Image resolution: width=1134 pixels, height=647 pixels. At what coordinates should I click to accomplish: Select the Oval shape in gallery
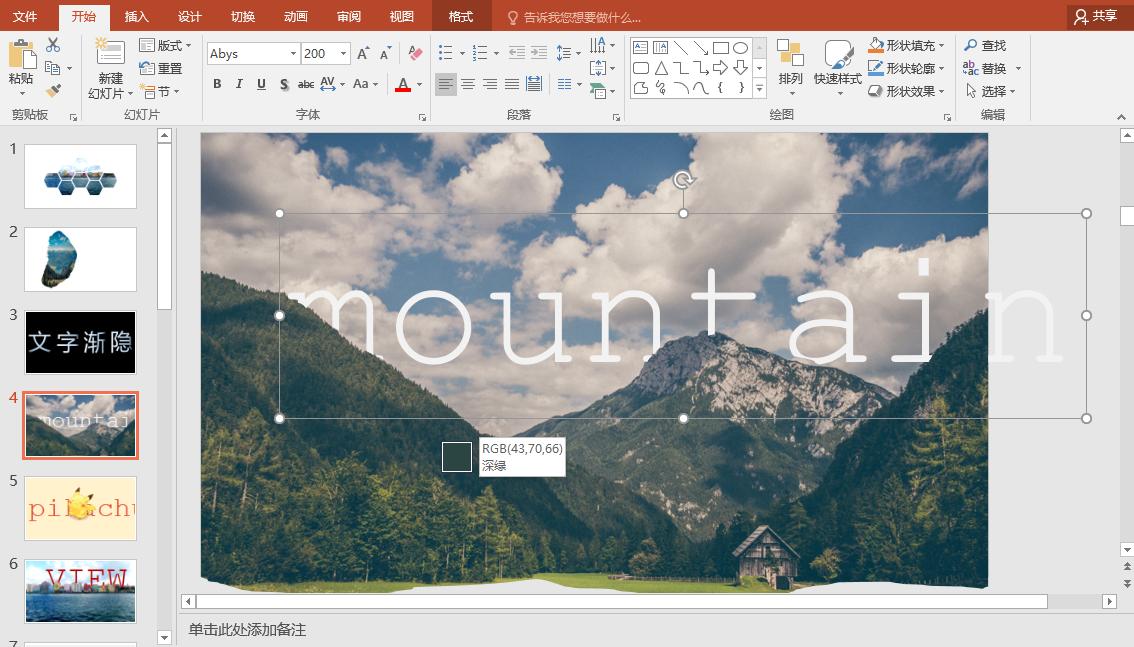tap(740, 48)
